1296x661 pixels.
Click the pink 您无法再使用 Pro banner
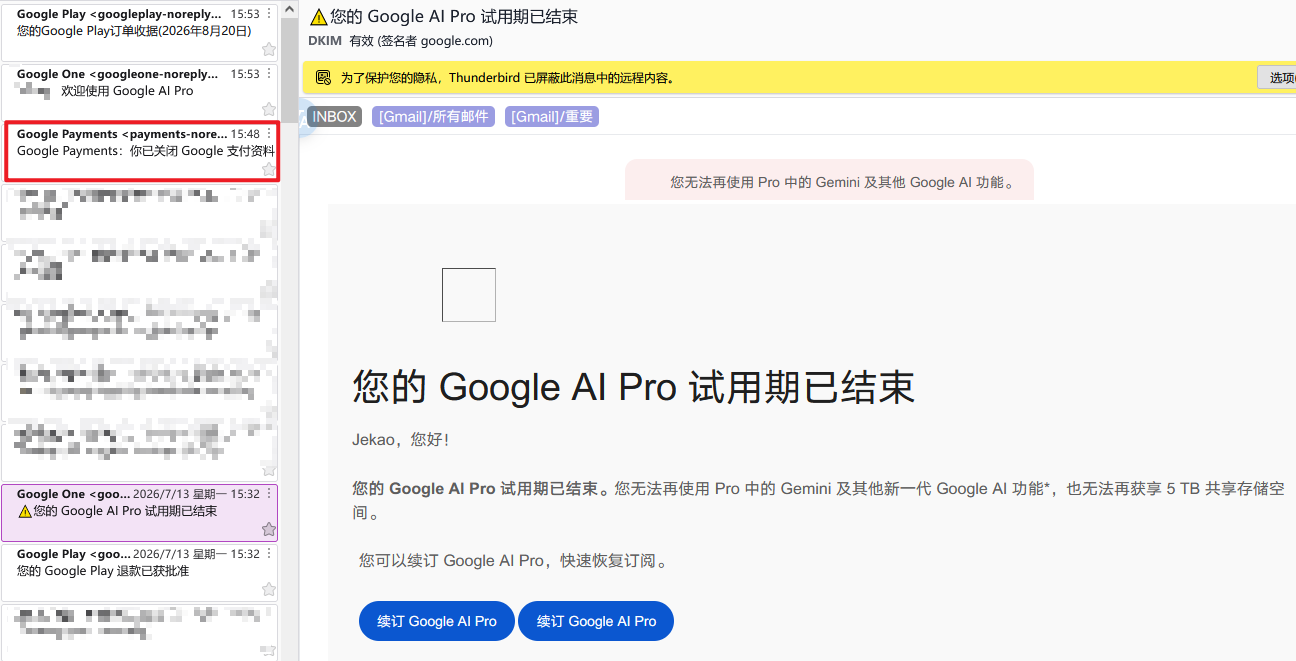829,179
